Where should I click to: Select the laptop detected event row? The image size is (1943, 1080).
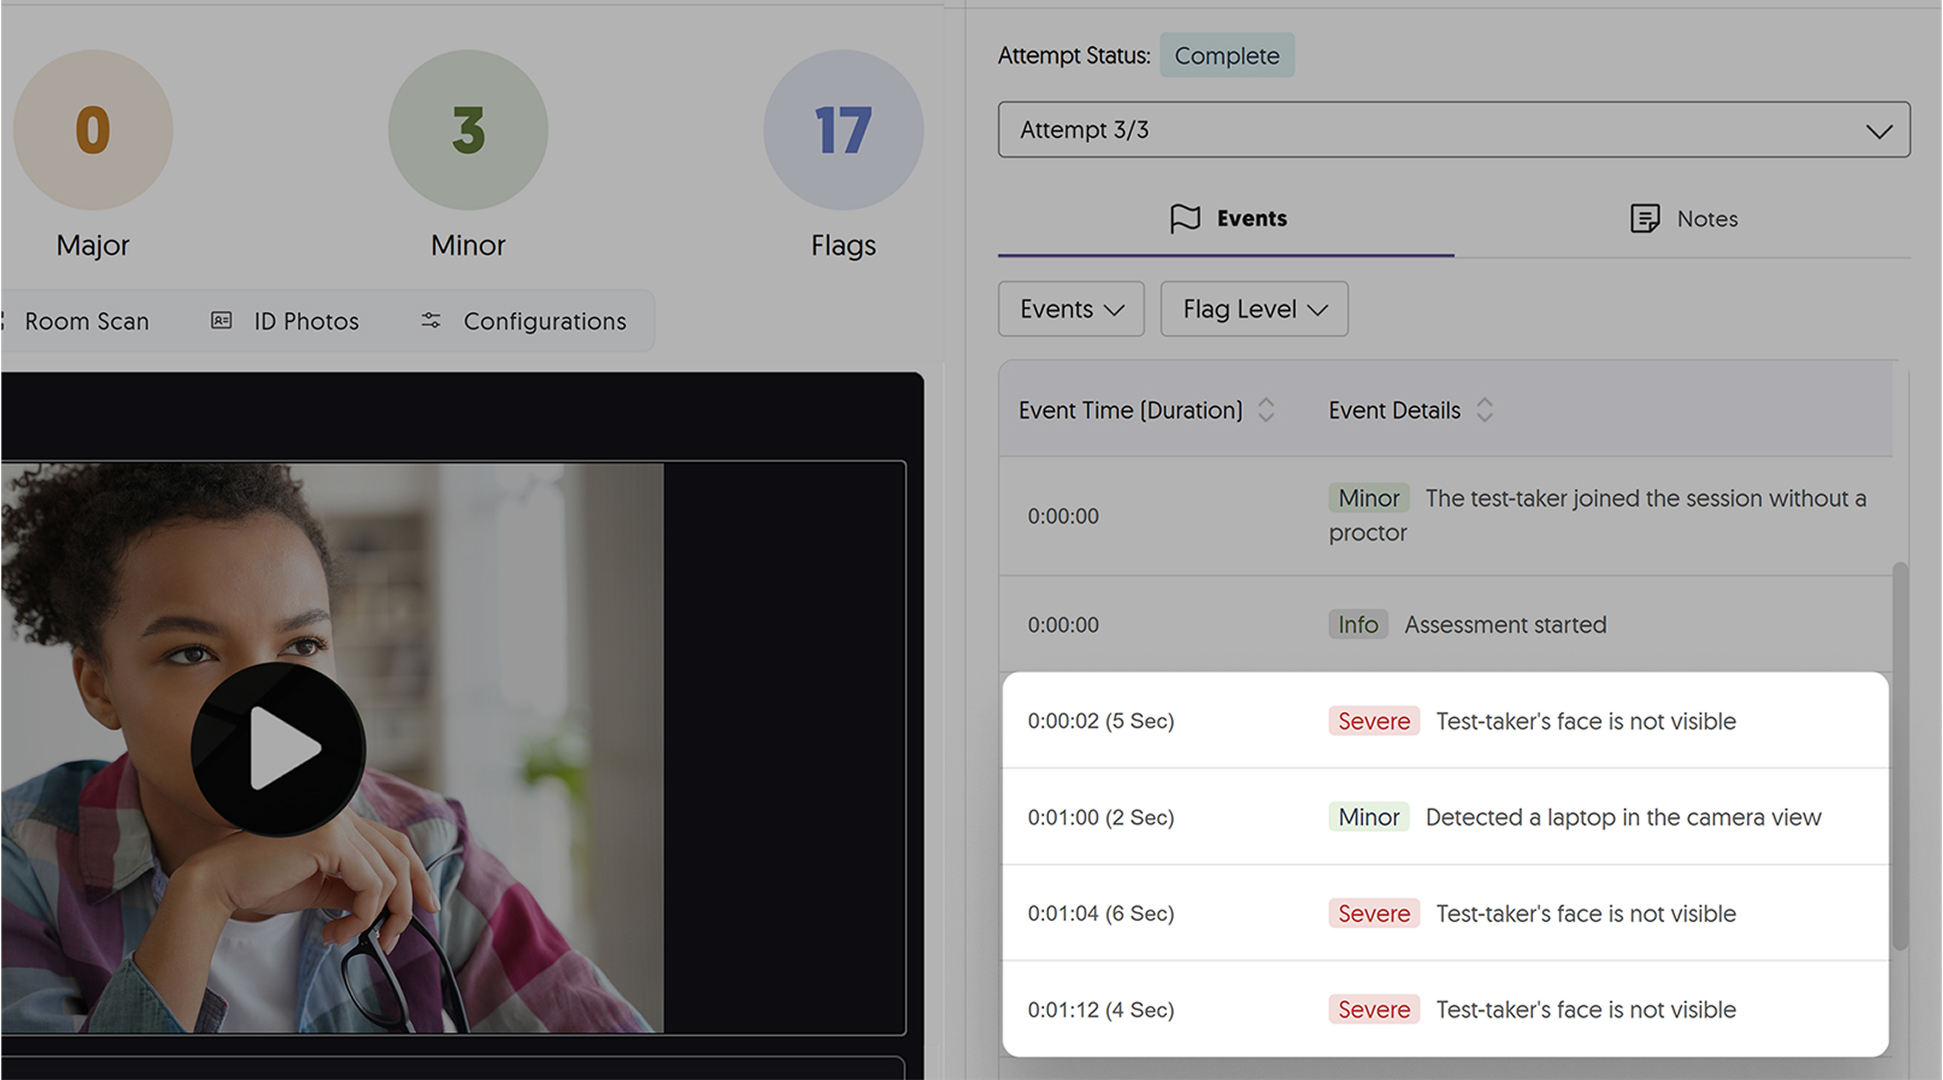(1445, 817)
